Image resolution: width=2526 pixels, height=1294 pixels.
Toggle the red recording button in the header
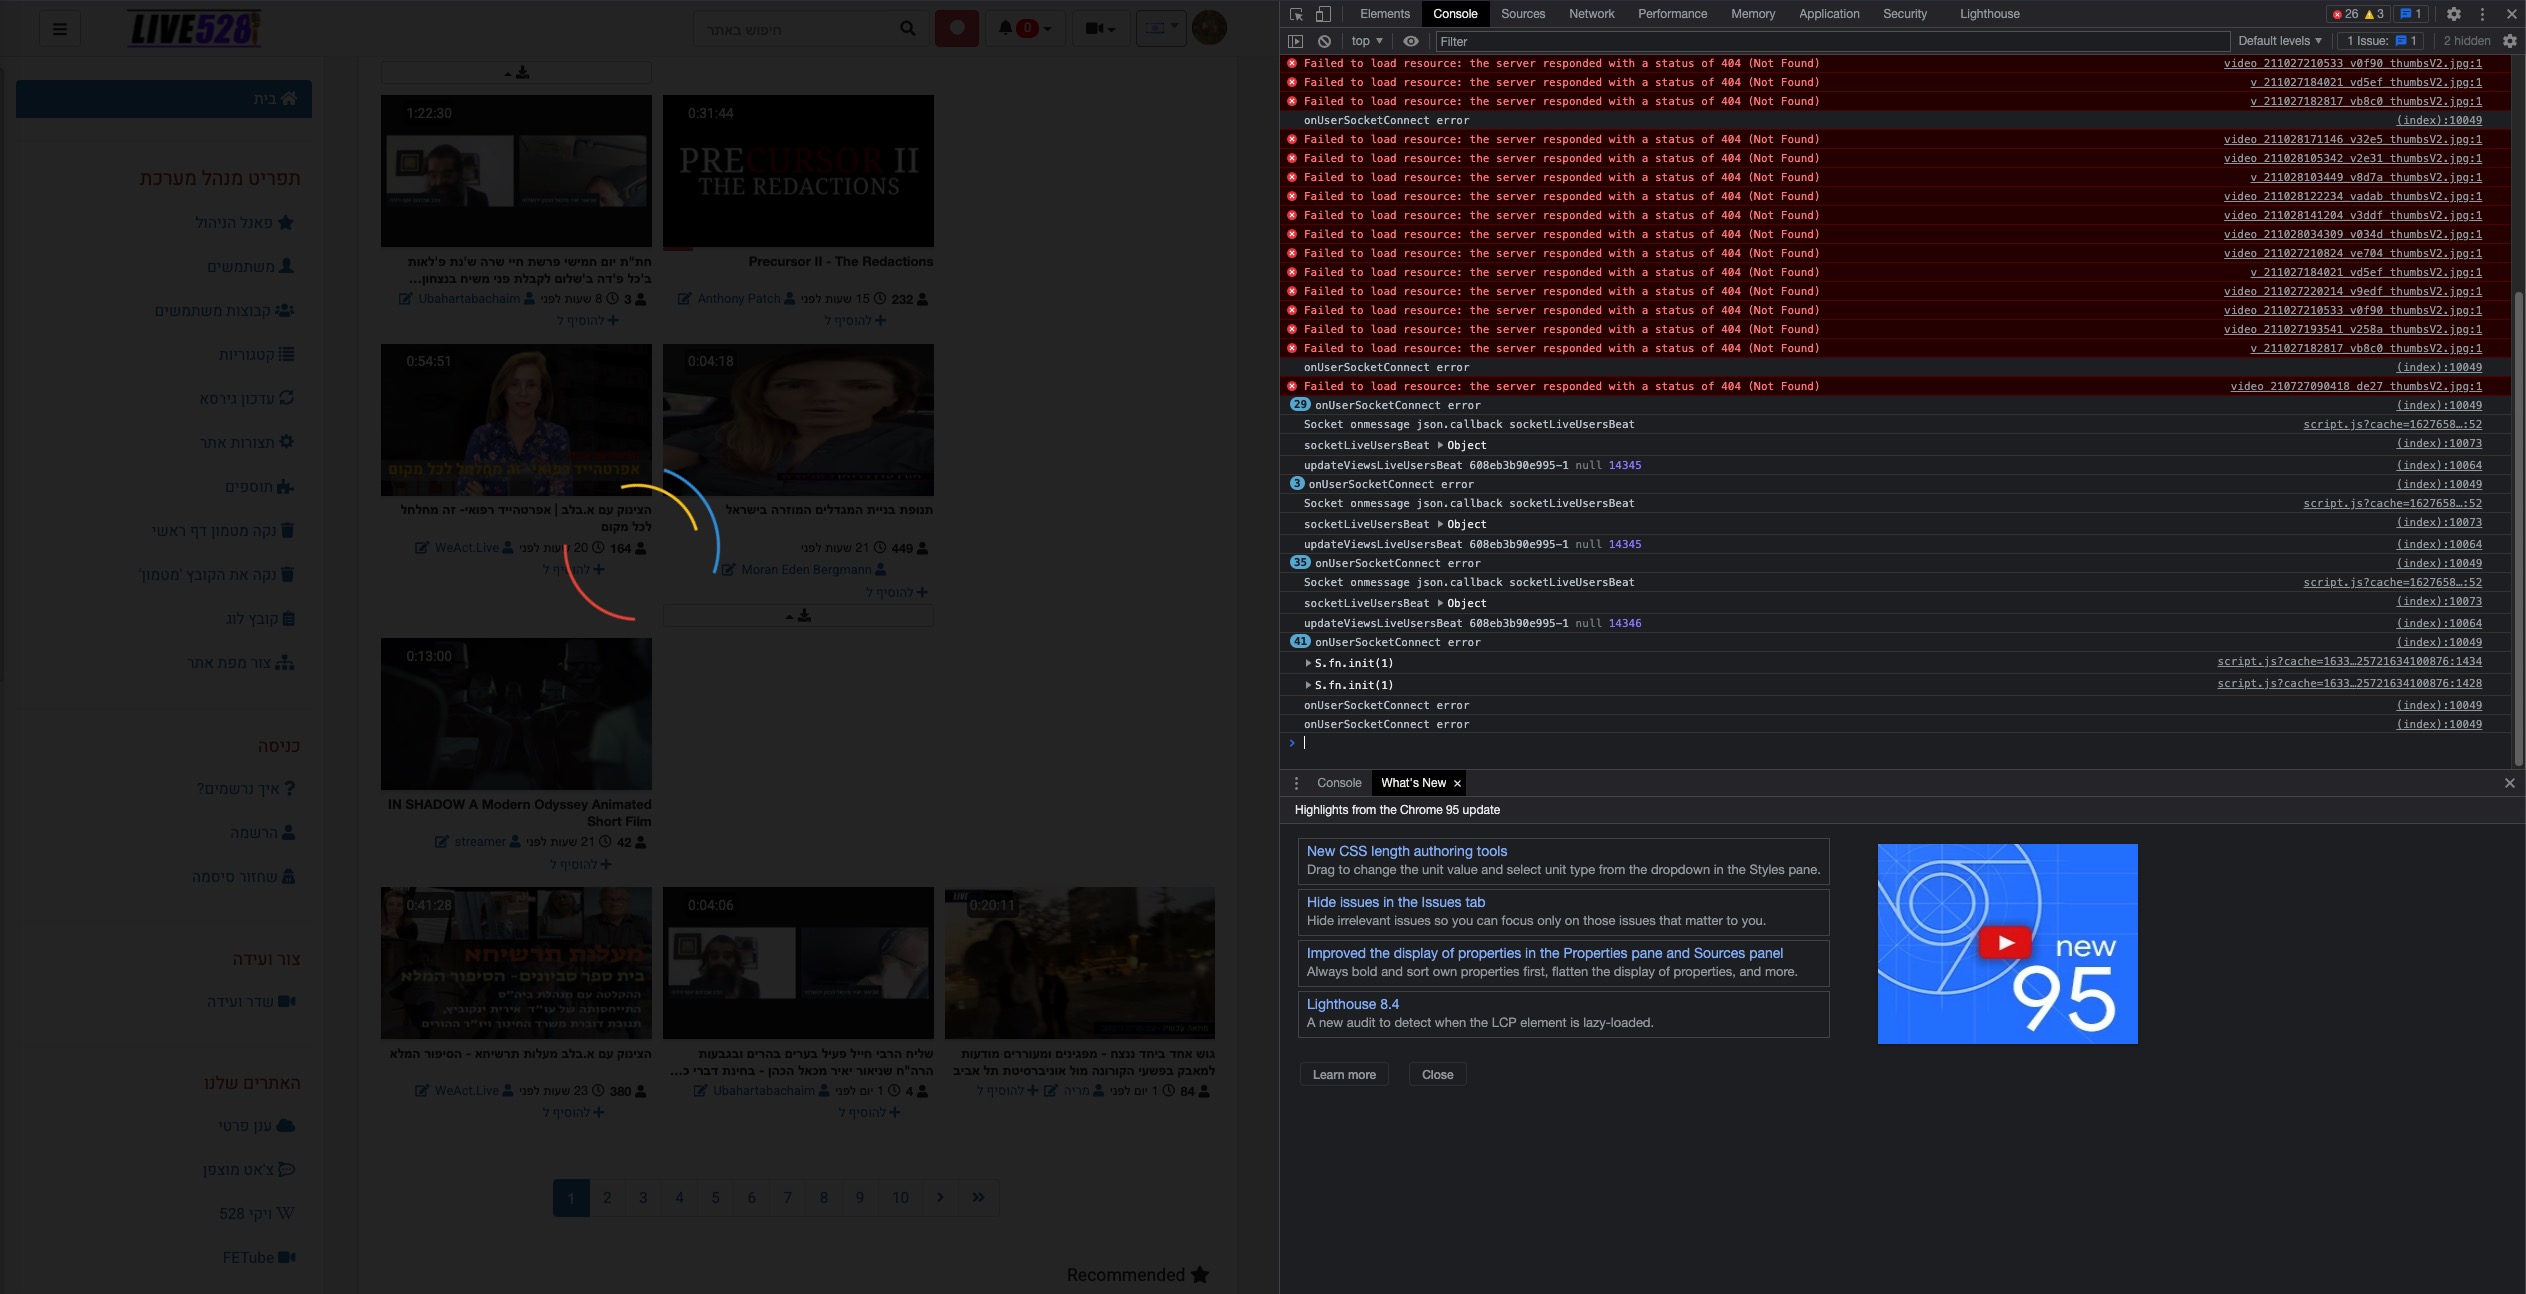point(957,28)
